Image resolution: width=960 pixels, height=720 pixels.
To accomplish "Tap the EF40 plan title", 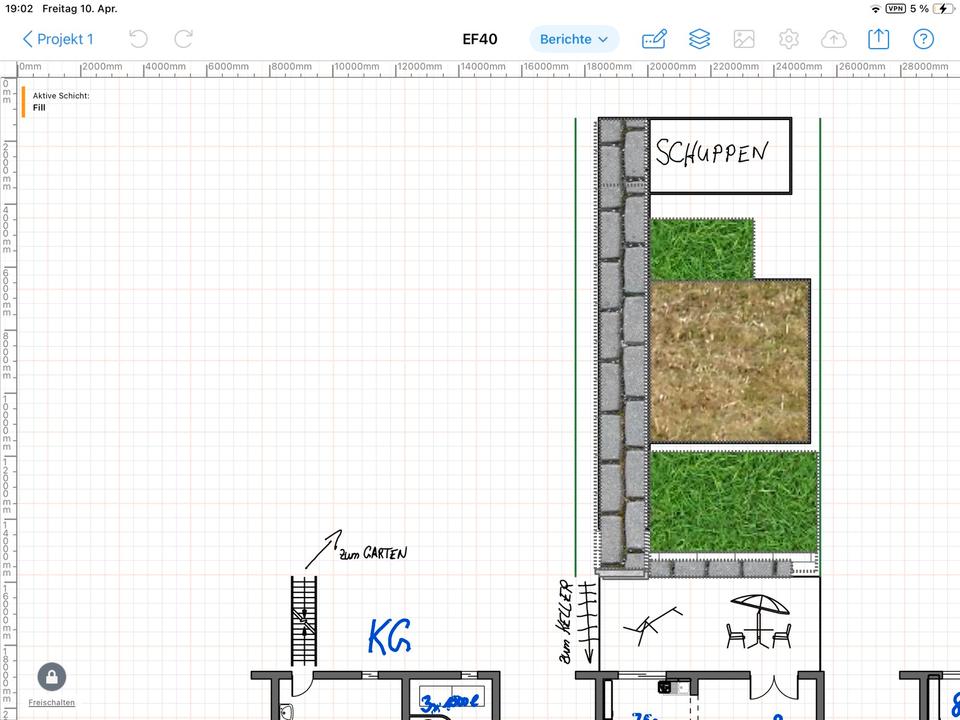I will 480,39.
